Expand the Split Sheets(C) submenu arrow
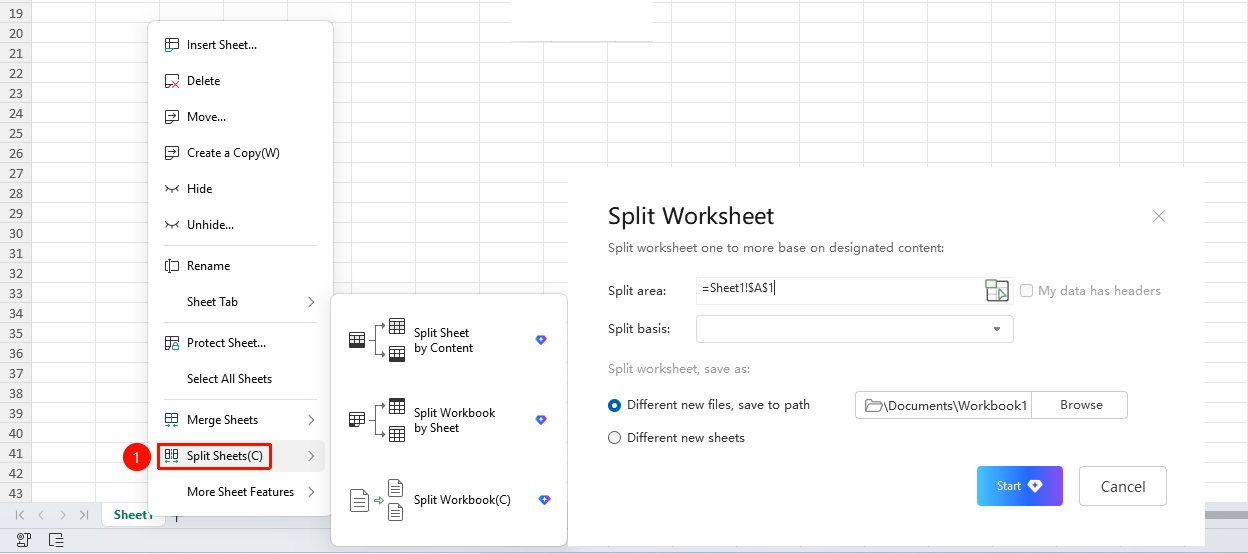Viewport: 1248px width, 554px height. [x=311, y=456]
